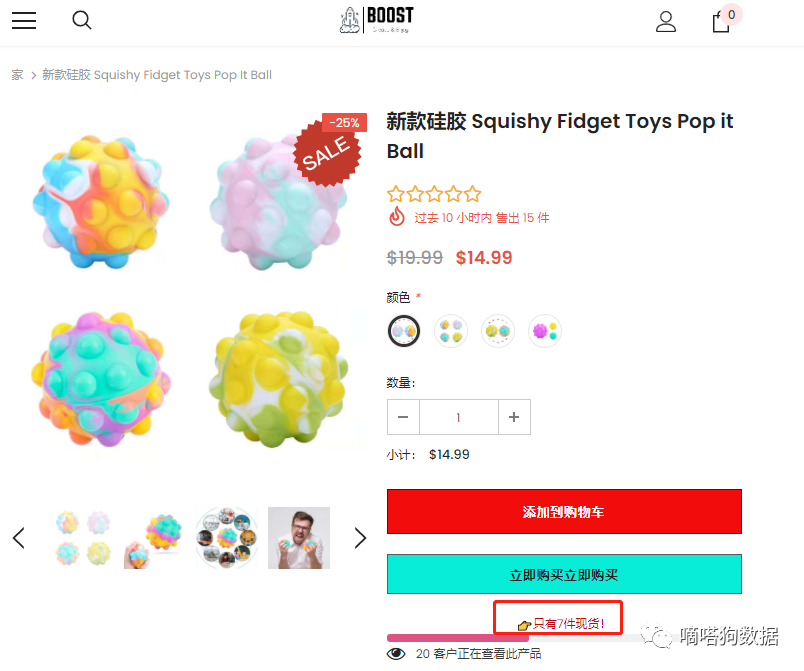Click the 家 breadcrumb link
The height and width of the screenshot is (671, 804).
[16, 74]
